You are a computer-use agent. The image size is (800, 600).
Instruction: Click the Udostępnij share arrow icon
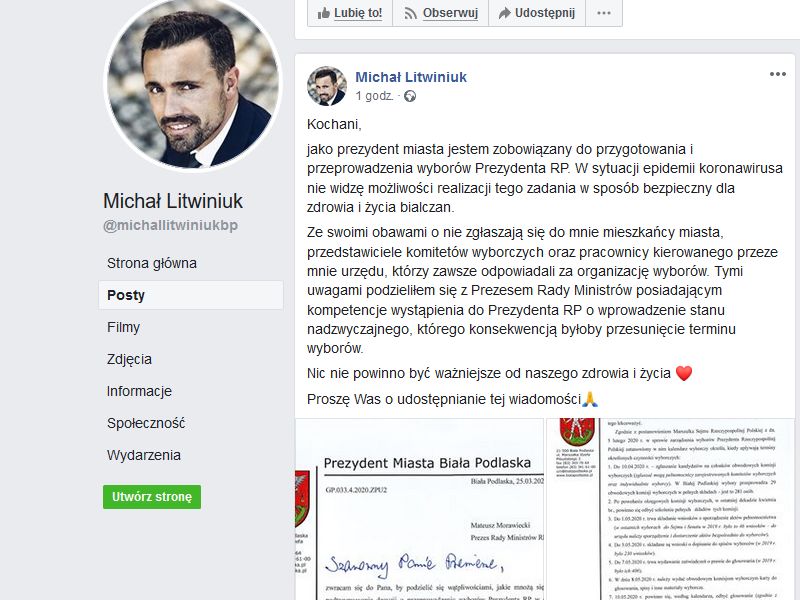505,13
